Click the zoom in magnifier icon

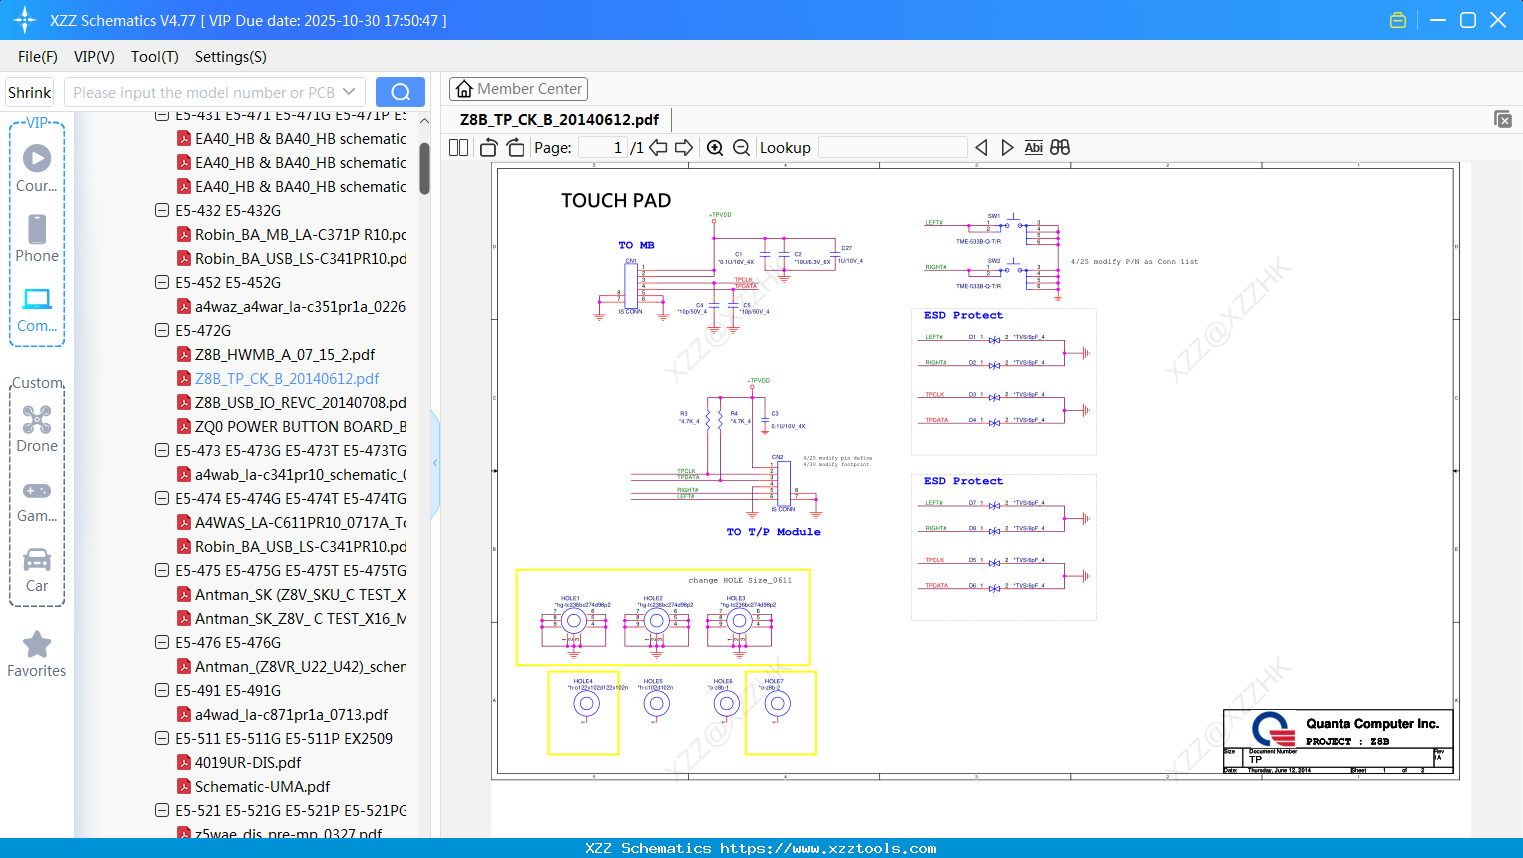715,148
